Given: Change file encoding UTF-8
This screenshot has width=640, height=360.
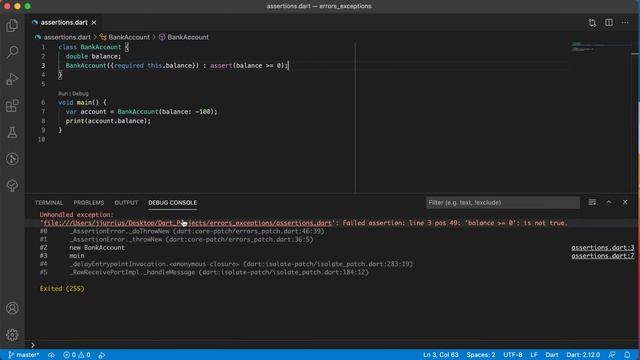Looking at the screenshot, I should tap(513, 355).
